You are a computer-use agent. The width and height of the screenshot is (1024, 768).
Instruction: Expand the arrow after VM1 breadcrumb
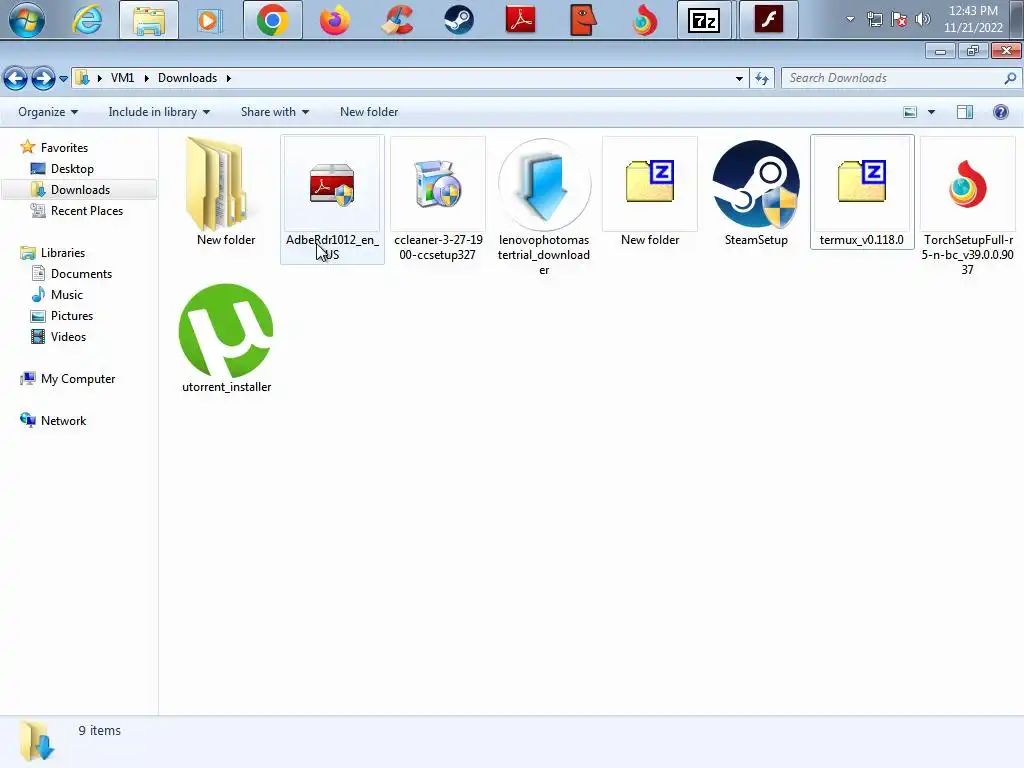click(x=146, y=78)
